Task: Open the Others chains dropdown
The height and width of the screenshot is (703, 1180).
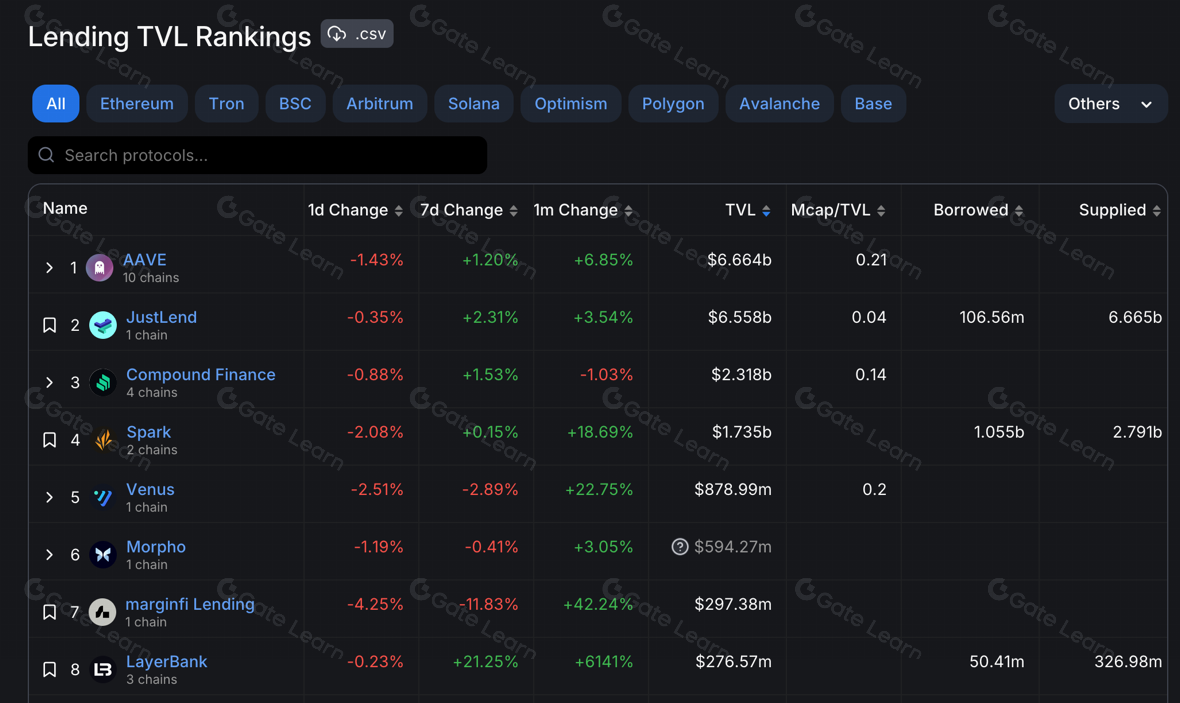Action: (1110, 104)
